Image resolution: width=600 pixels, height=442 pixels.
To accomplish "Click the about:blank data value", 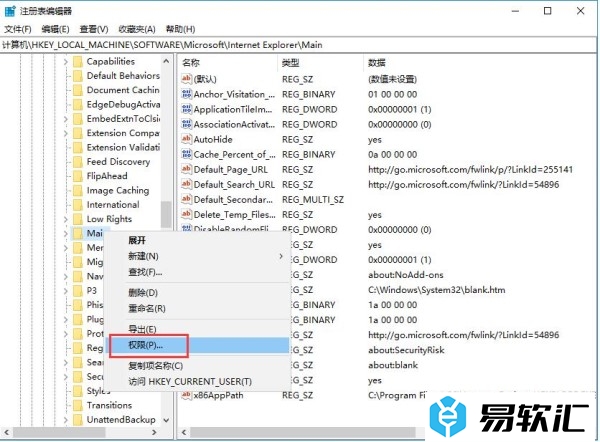I will [x=393, y=365].
